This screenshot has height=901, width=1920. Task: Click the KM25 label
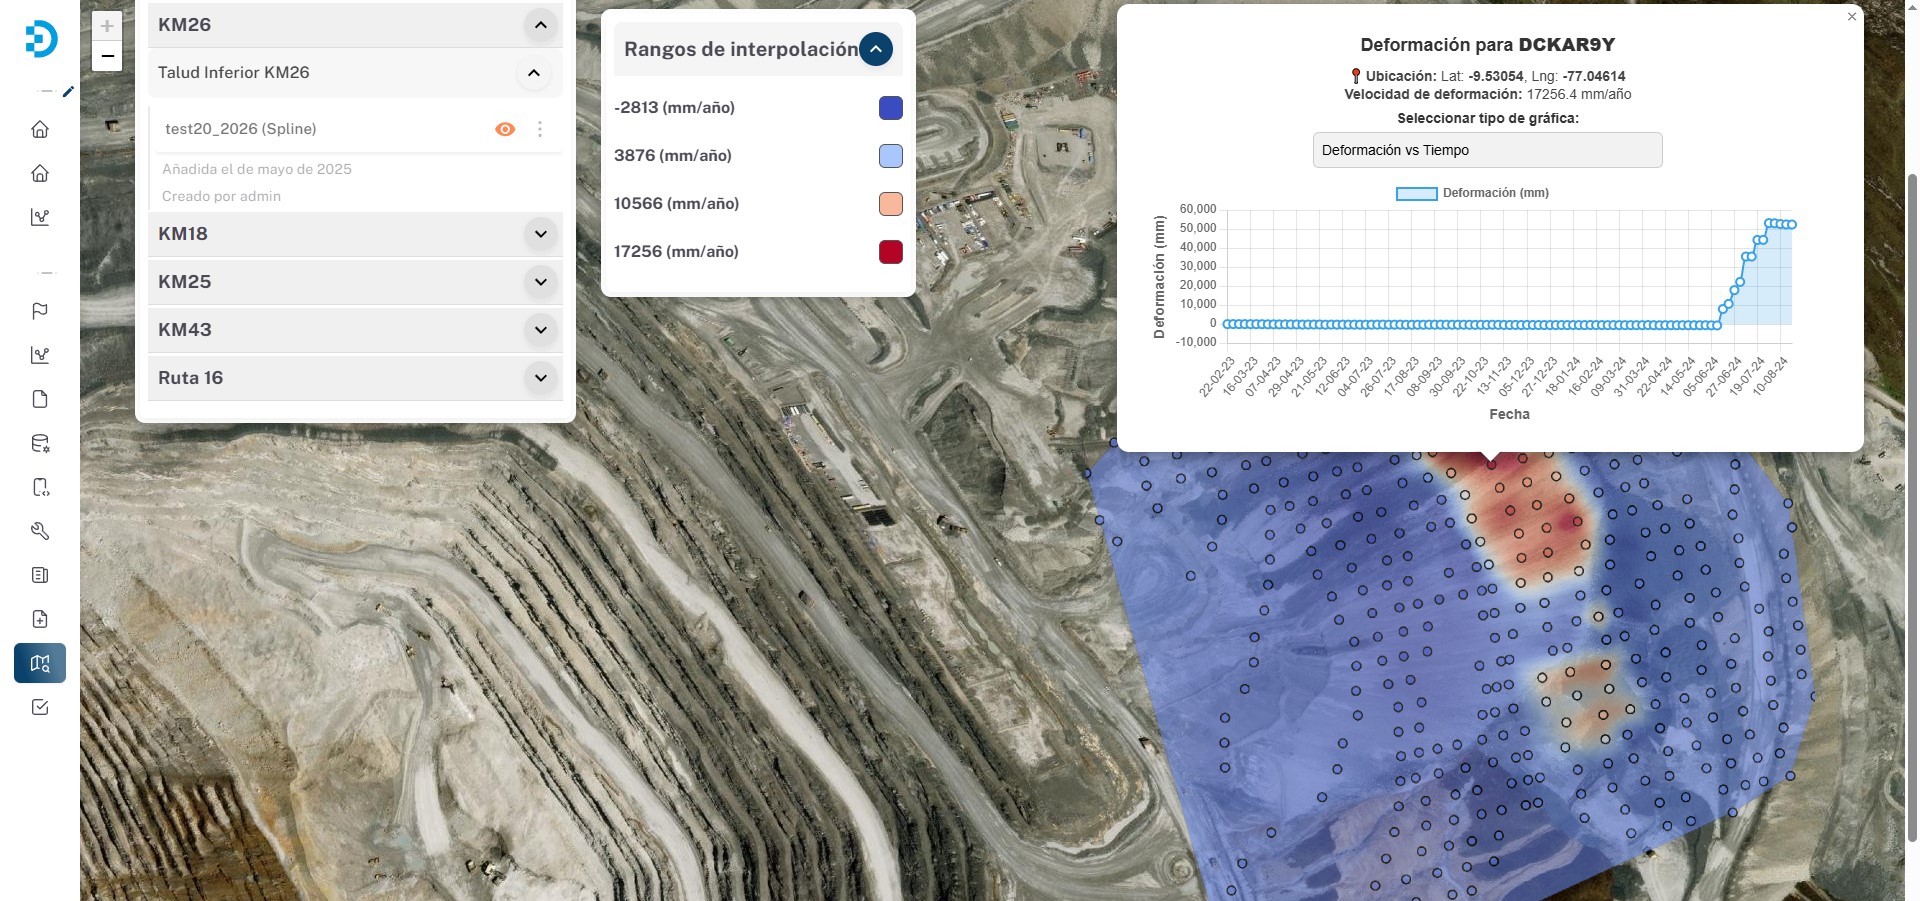click(x=185, y=282)
